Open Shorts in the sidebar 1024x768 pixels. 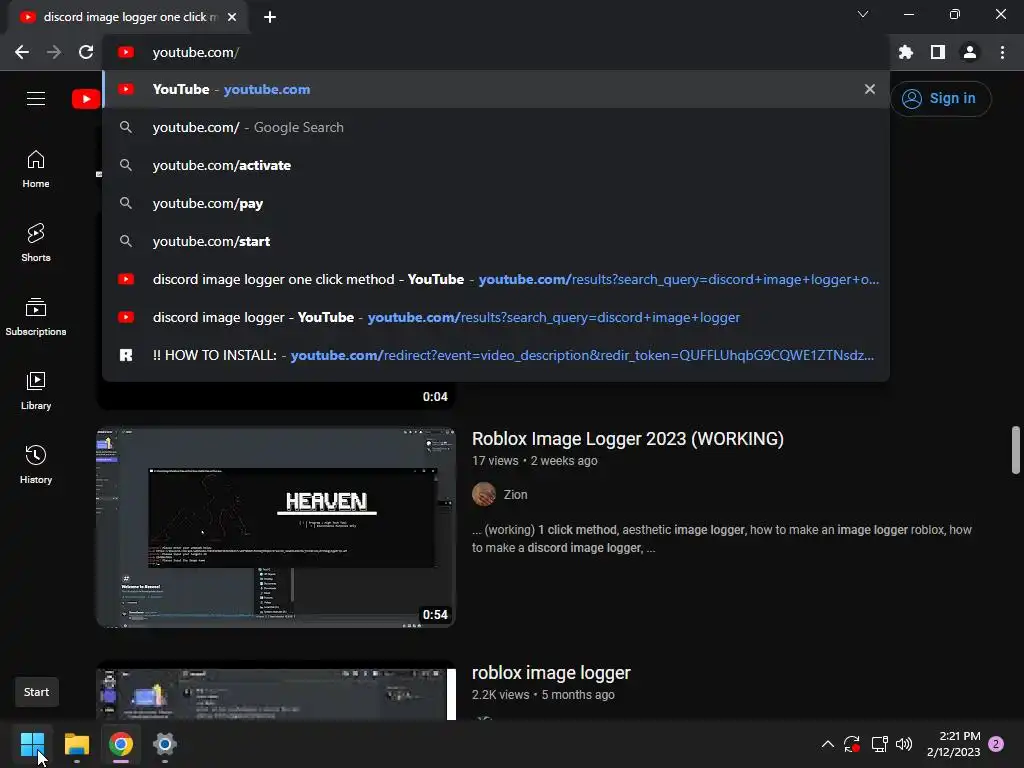(36, 243)
